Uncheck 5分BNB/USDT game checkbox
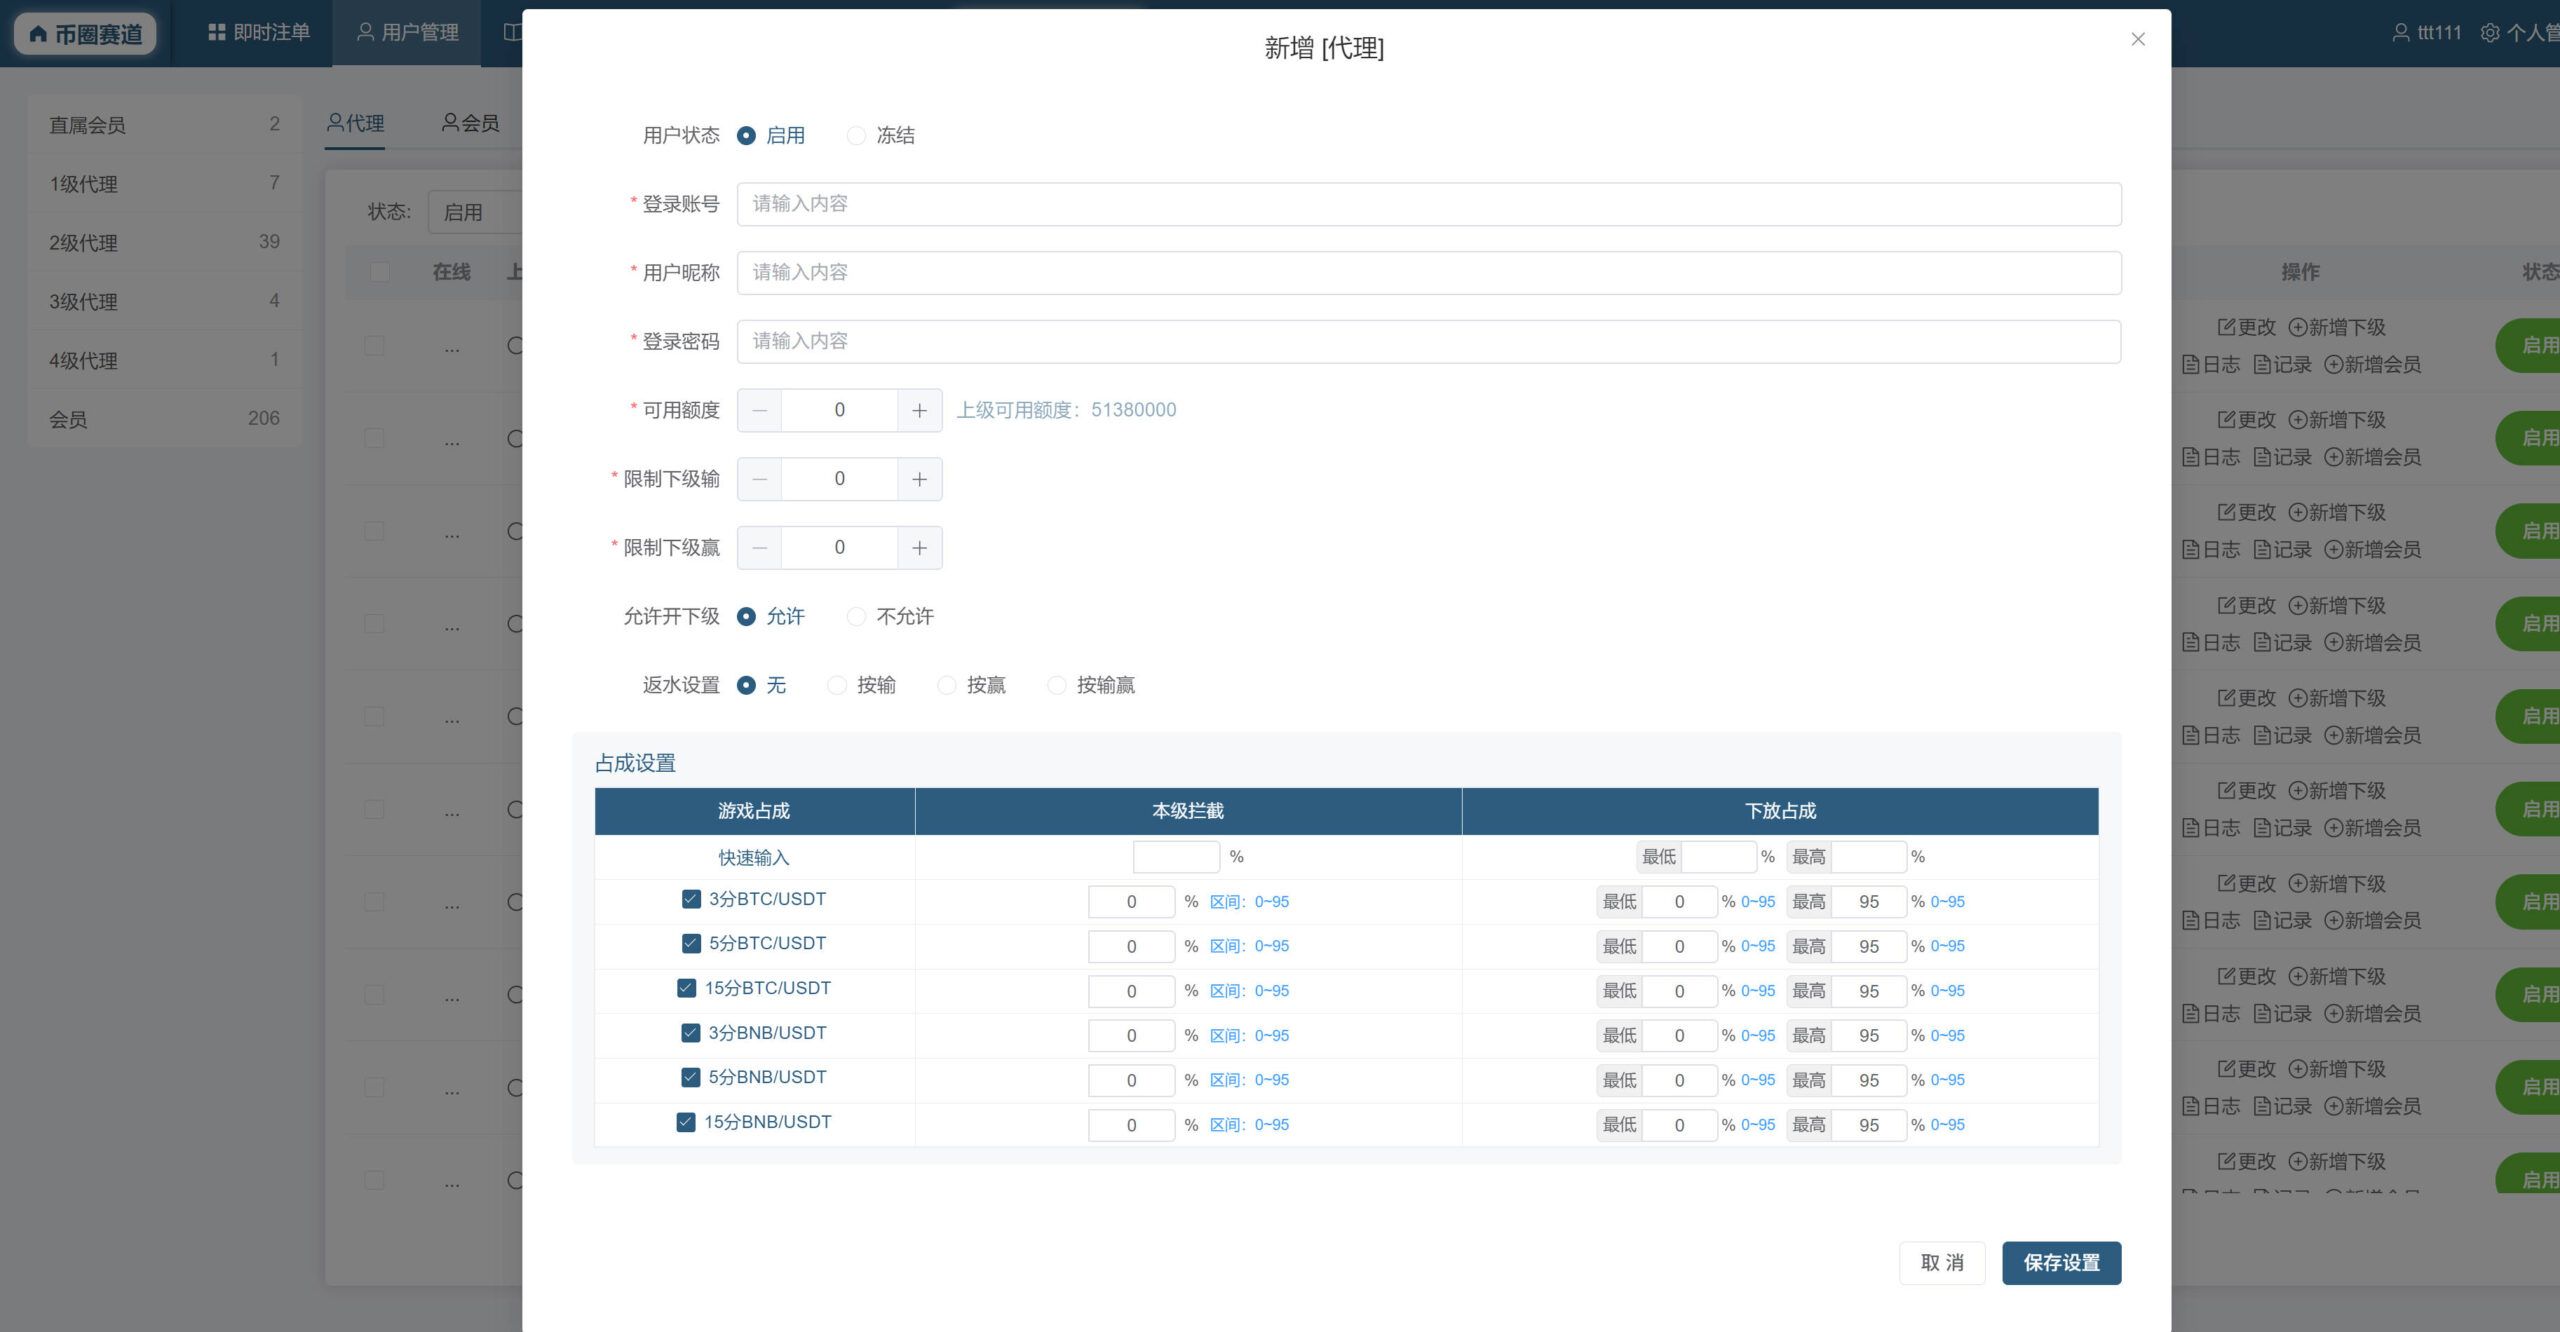Screen dimensions: 2560x1332 (x=691, y=1077)
